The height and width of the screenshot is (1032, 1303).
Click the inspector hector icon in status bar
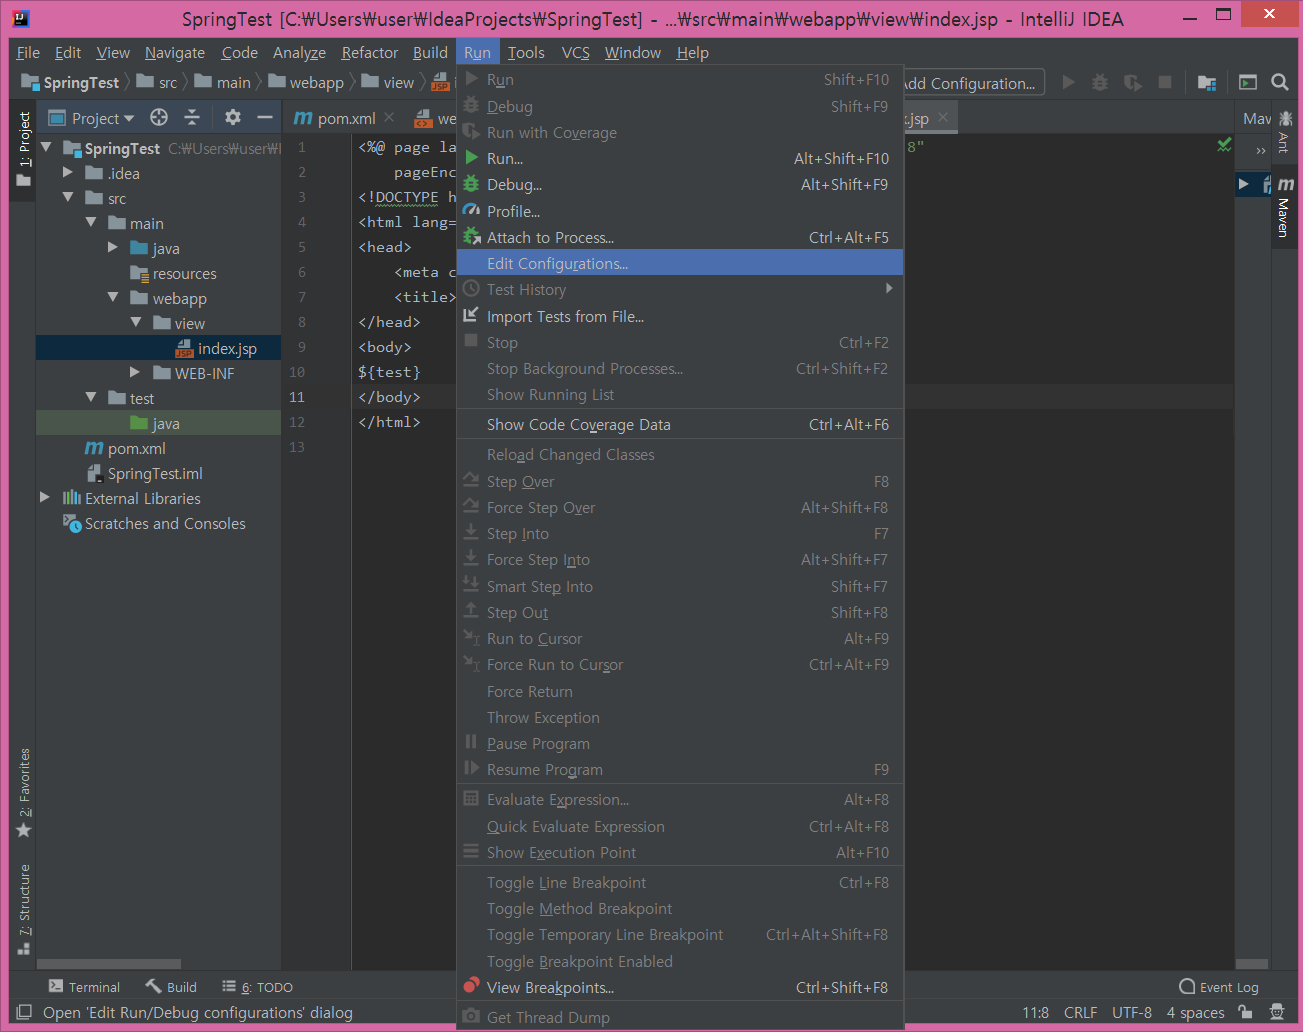coord(1277,1012)
